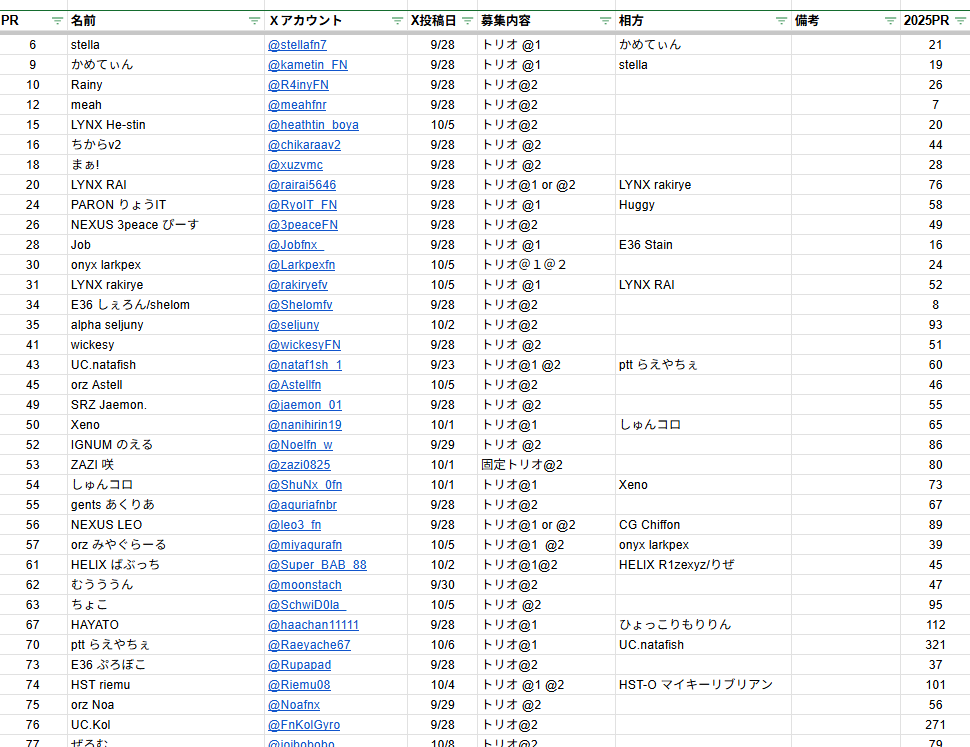This screenshot has width=970, height=747.
Task: Select 2025PR value 321
Action: [935, 645]
